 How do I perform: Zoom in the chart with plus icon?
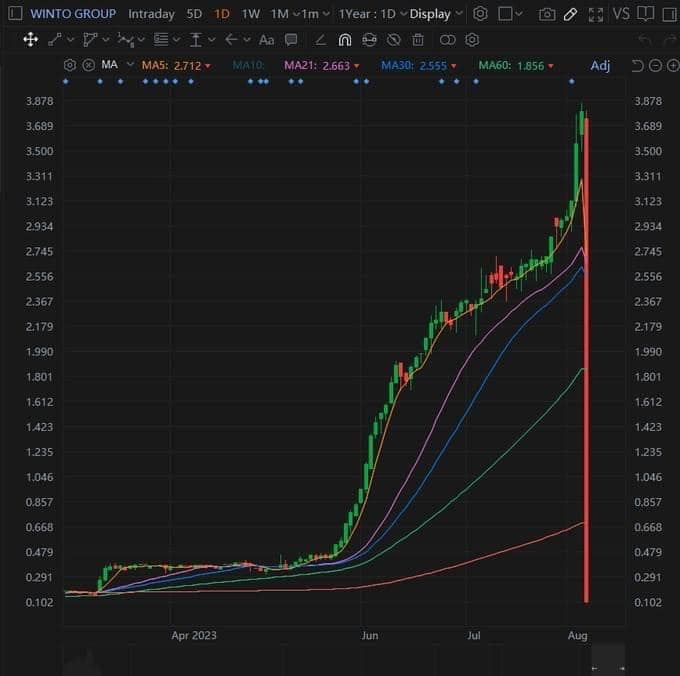tap(673, 65)
